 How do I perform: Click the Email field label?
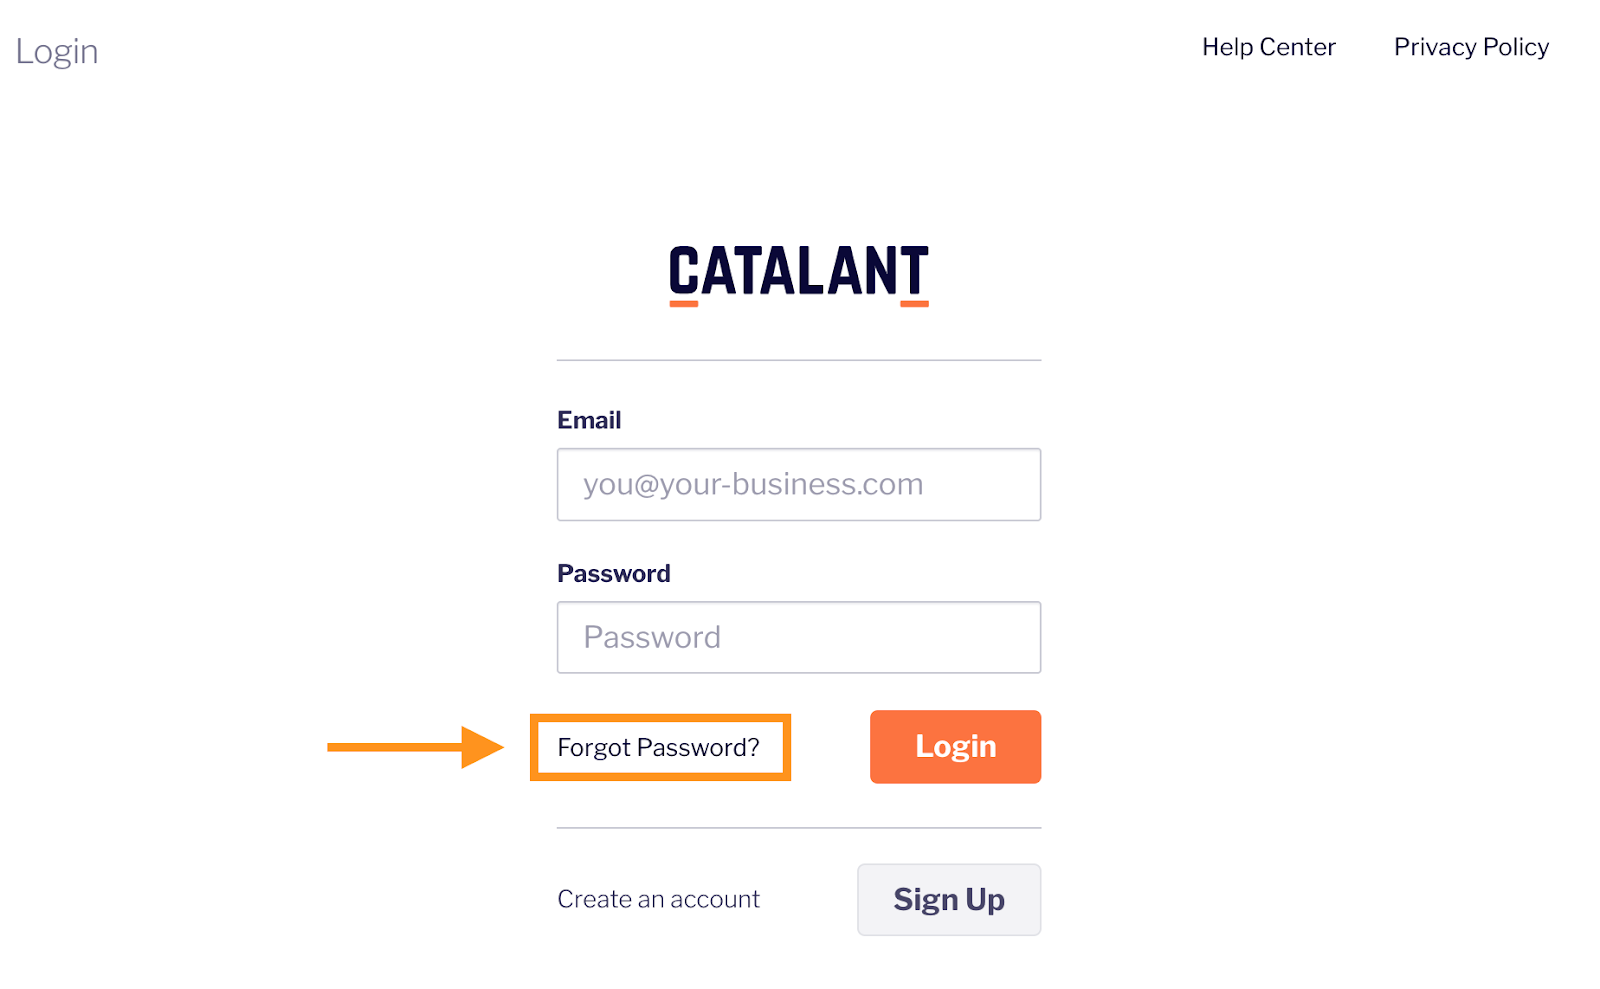pos(589,420)
